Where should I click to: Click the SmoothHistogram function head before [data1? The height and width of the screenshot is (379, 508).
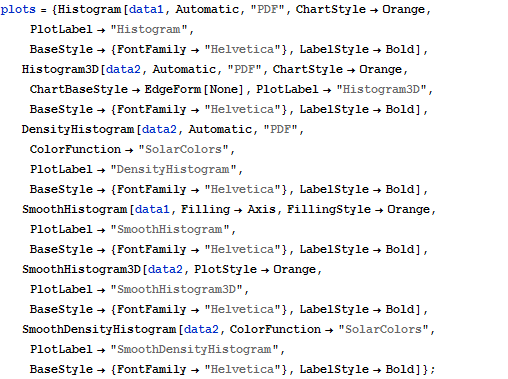tap(75, 209)
